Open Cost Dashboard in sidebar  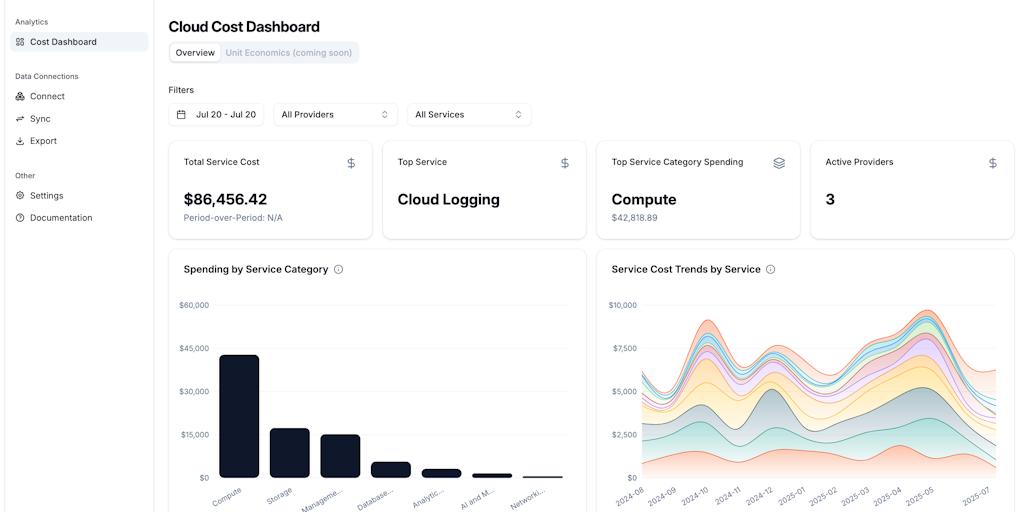[79, 42]
